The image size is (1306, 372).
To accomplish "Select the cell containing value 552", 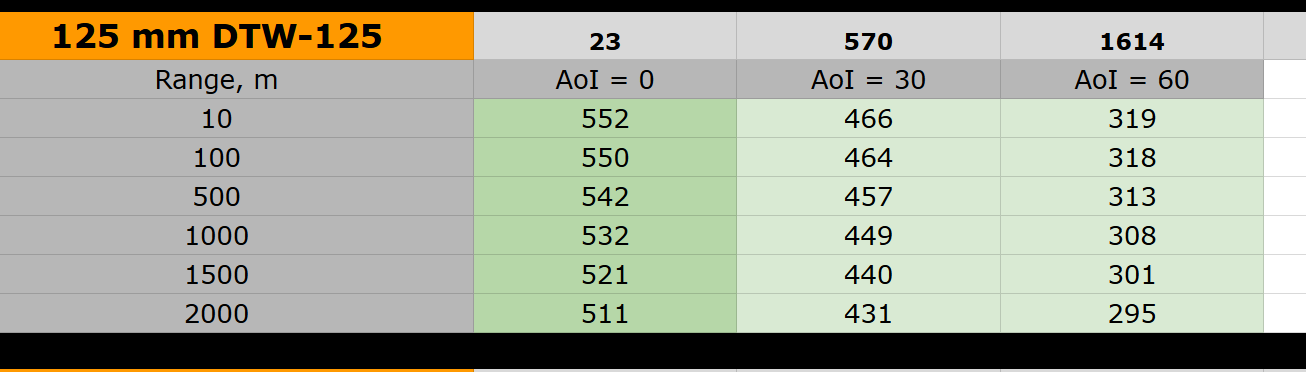I will pyautogui.click(x=605, y=119).
